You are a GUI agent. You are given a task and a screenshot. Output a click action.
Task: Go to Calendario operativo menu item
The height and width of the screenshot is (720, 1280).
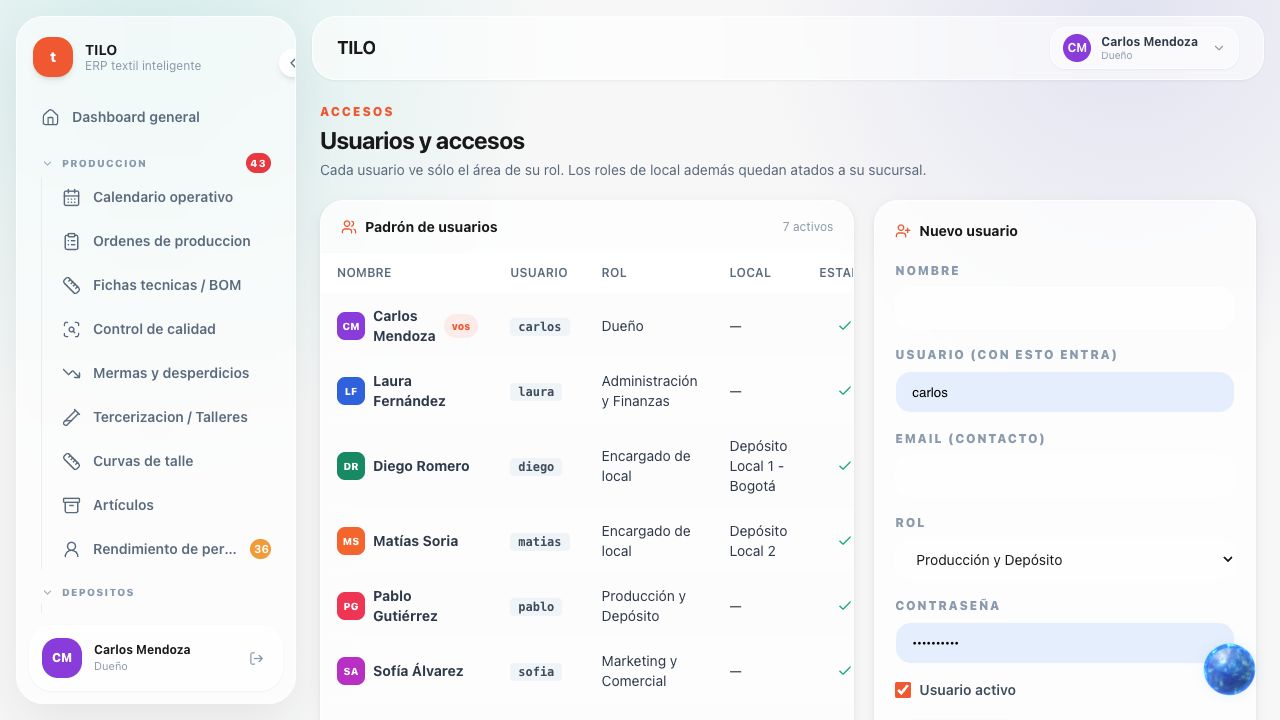click(167, 197)
